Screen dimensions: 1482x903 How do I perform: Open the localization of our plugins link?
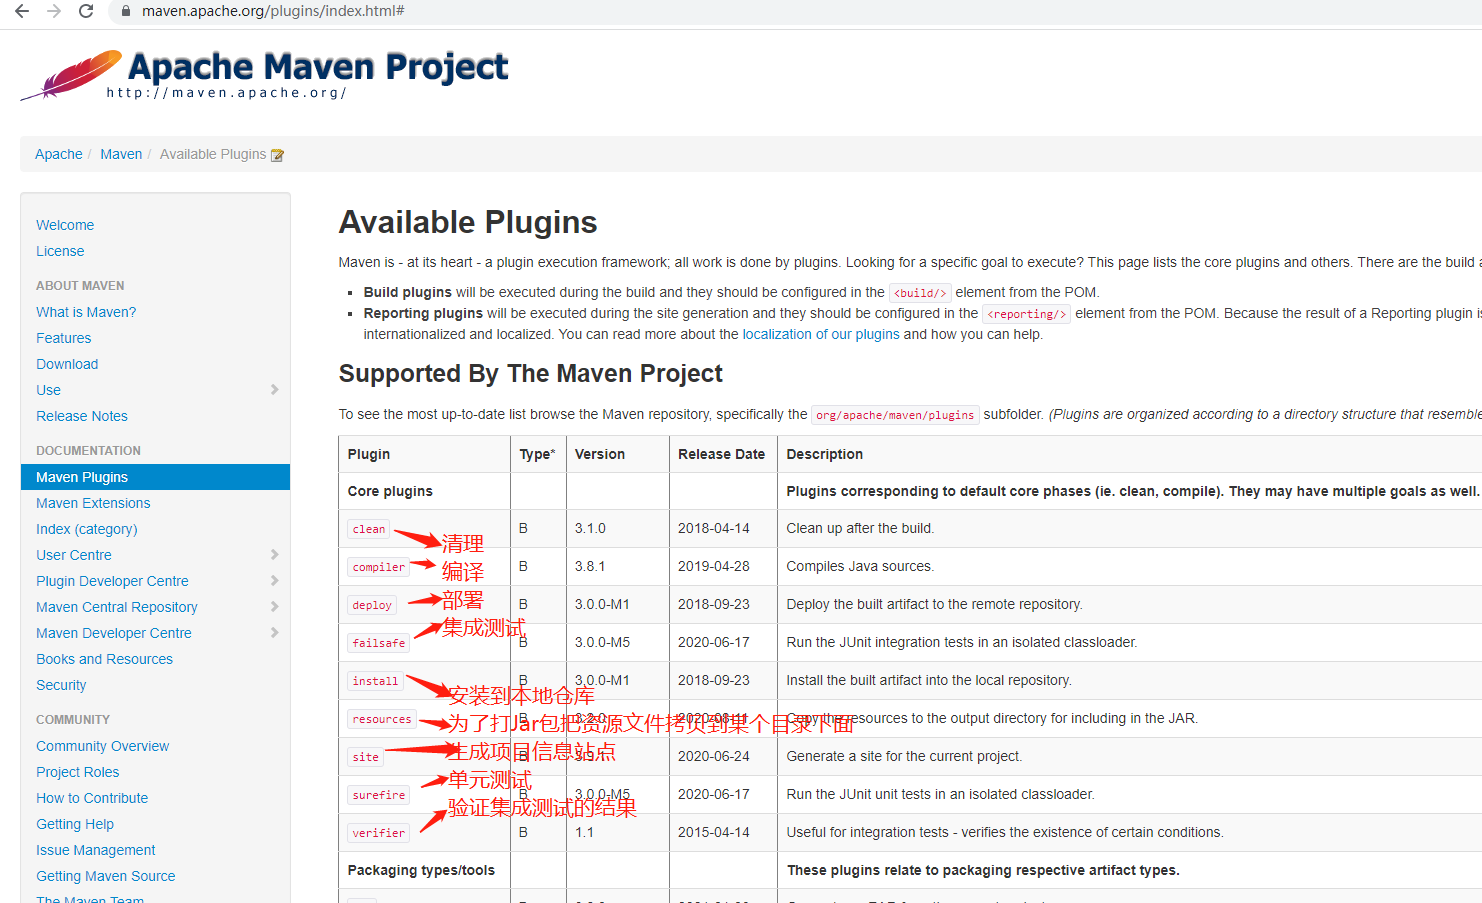[820, 334]
